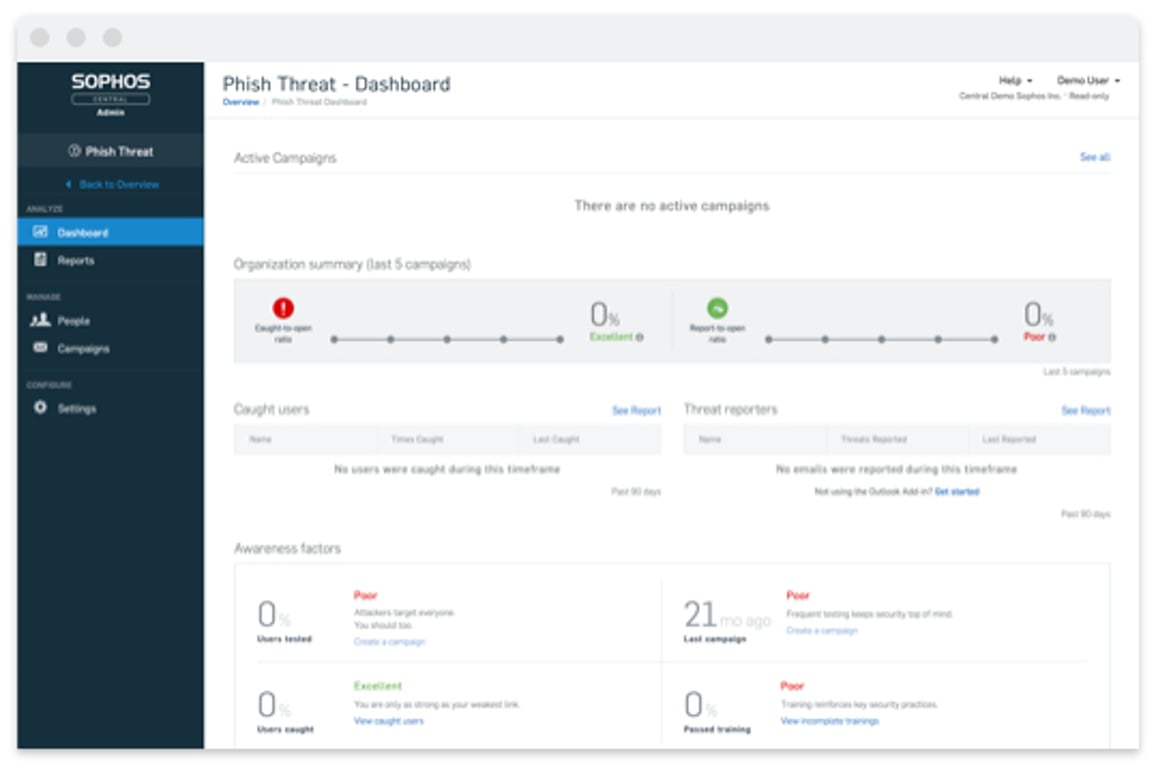Image resolution: width=1156 pixels, height=768 pixels.
Task: Click See all for Active Campaigns
Action: tap(1095, 157)
